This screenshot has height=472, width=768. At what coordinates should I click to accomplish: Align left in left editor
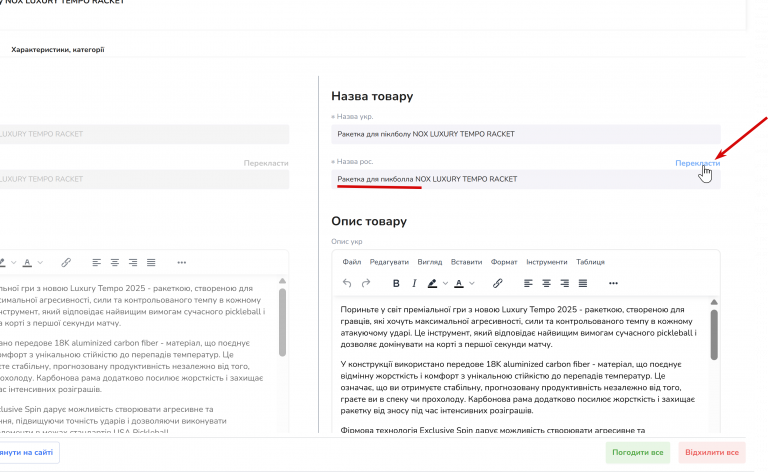click(x=96, y=262)
